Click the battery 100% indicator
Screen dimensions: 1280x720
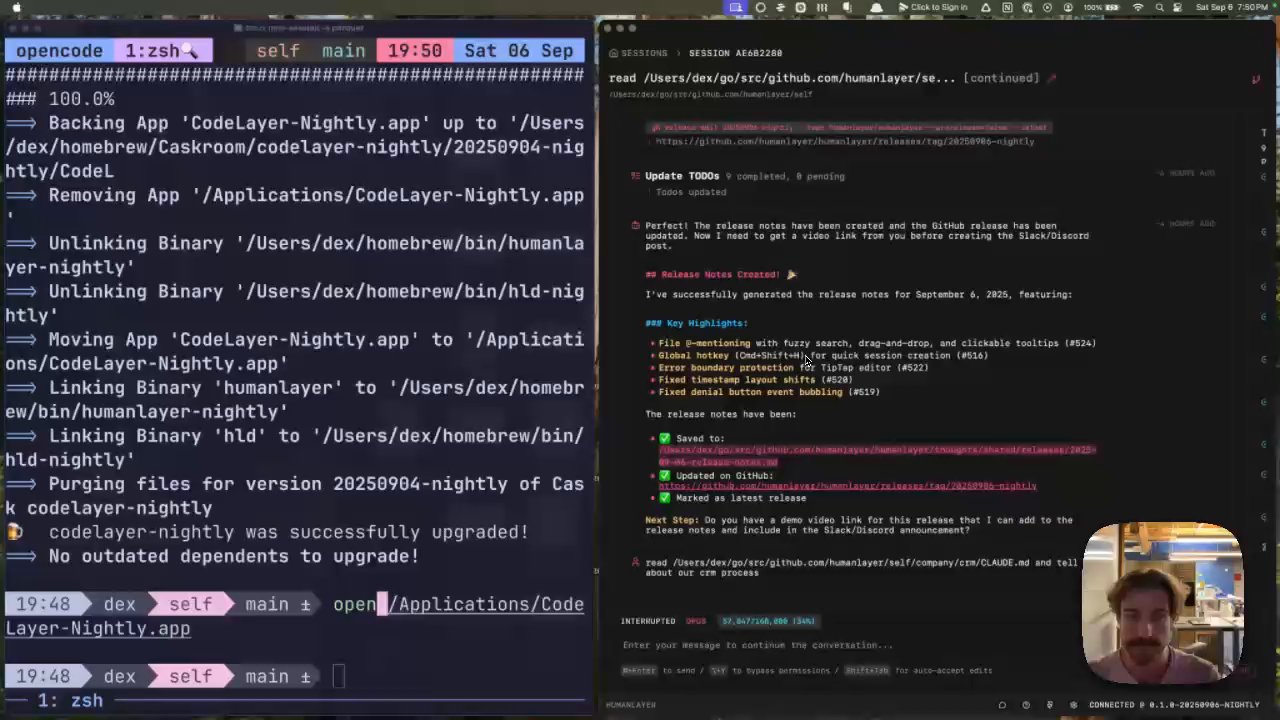pyautogui.click(x=1101, y=7)
